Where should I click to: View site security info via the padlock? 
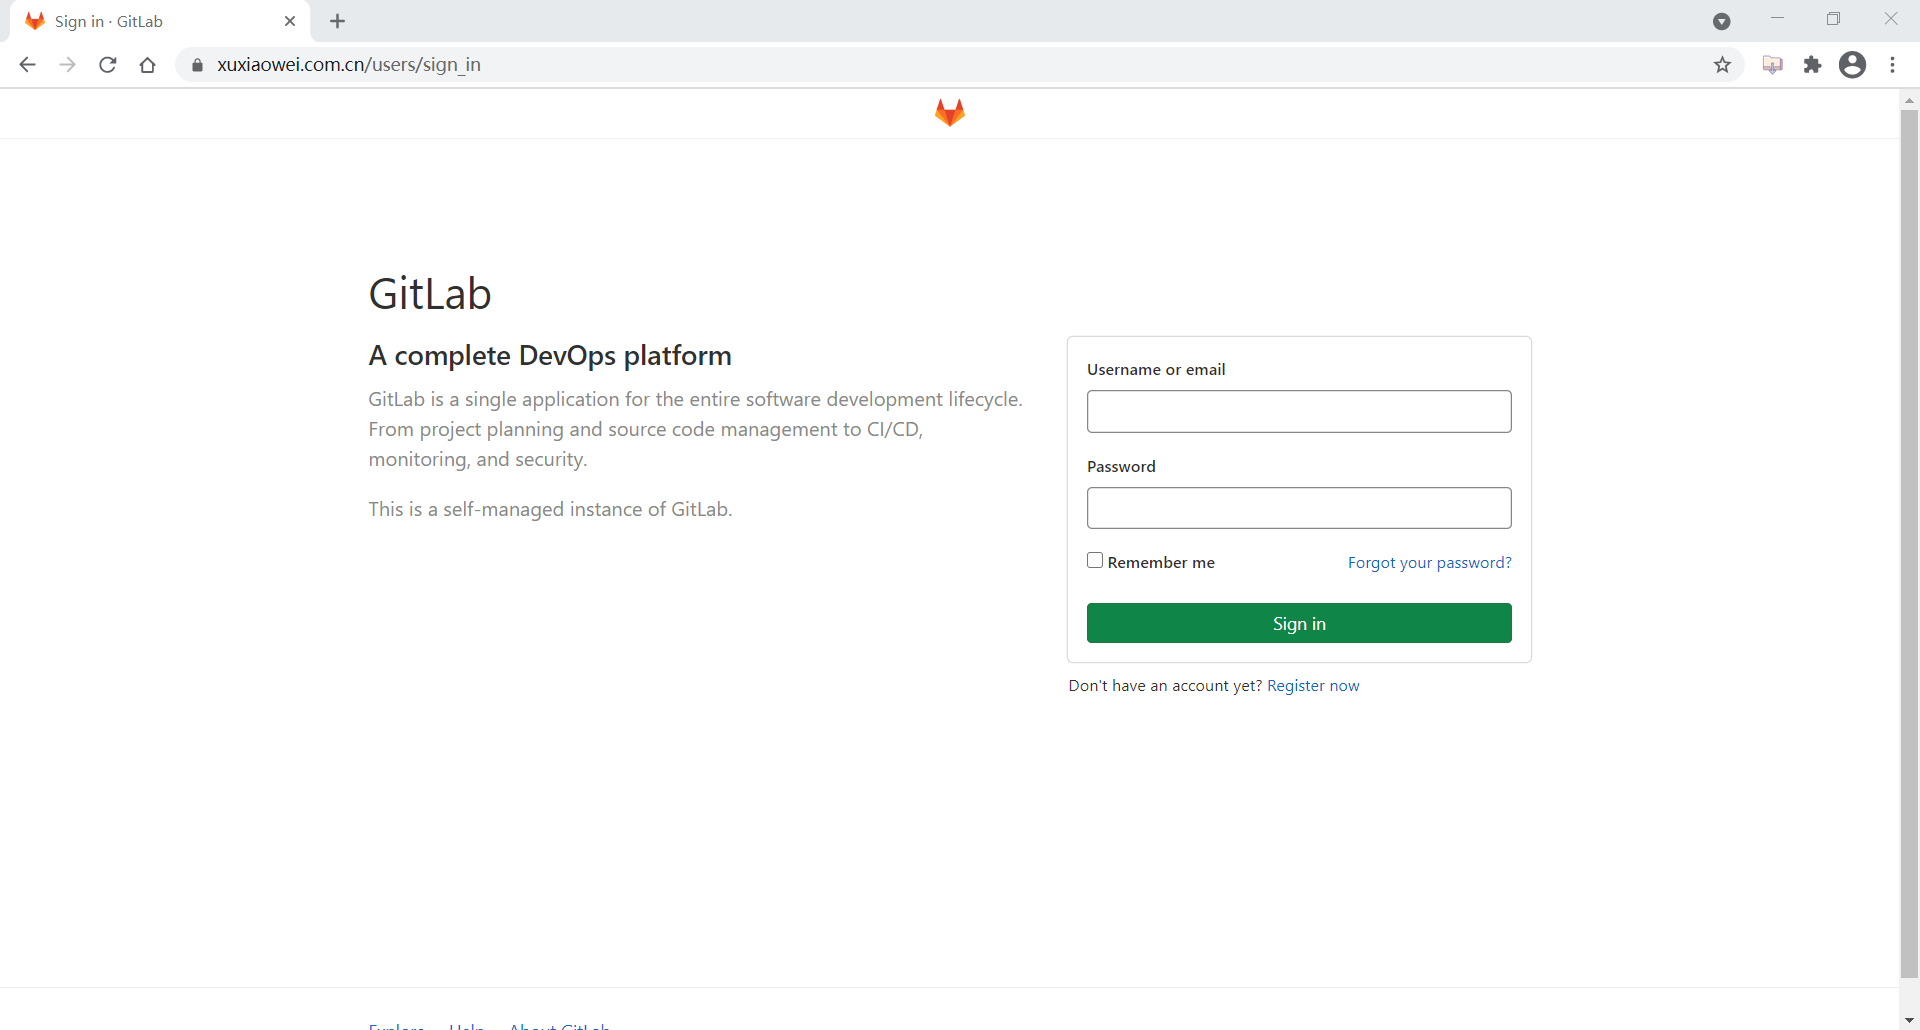pos(197,64)
